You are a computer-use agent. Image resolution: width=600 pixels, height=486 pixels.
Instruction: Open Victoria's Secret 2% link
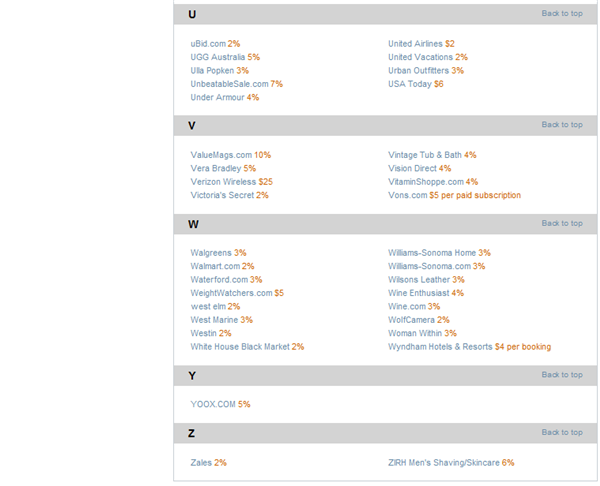[230, 195]
